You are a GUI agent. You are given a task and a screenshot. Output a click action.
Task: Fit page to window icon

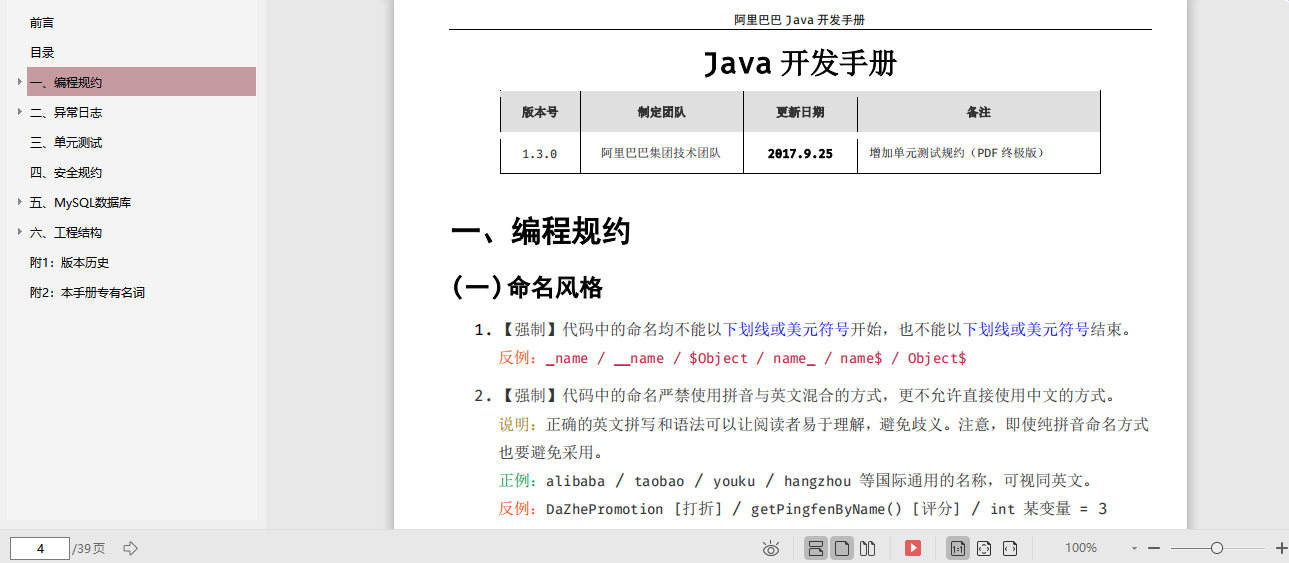[984, 548]
